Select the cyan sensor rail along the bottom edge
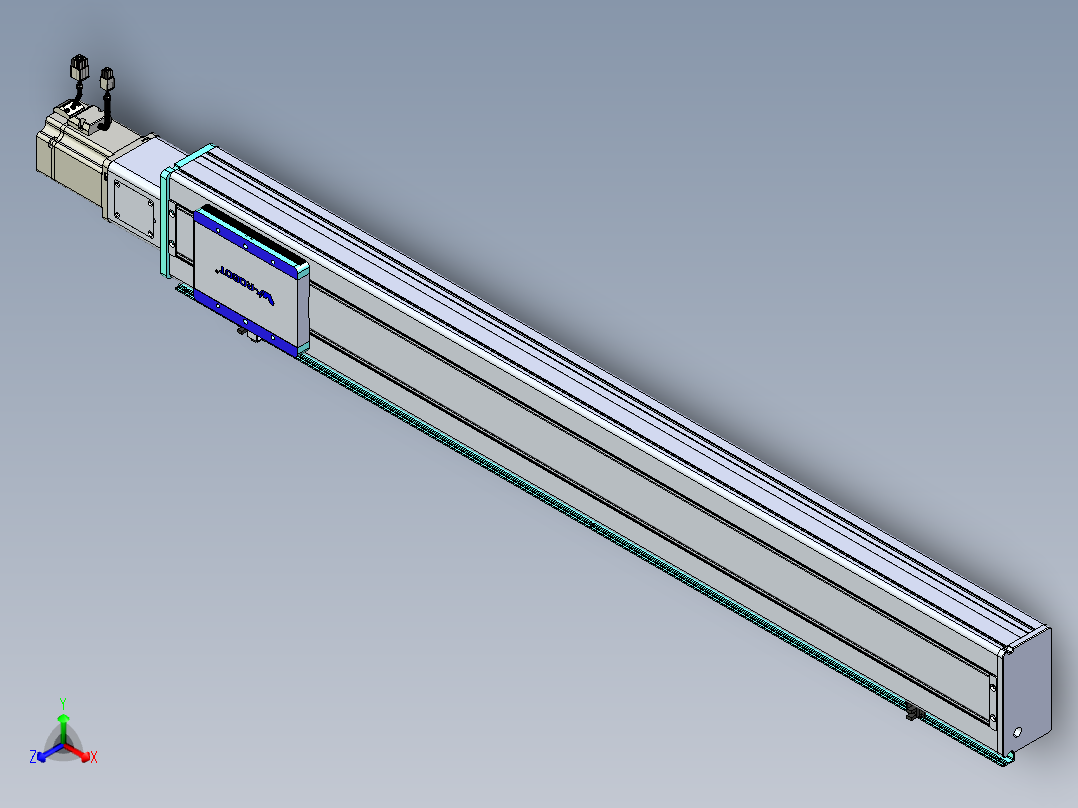This screenshot has width=1078, height=808. point(591,526)
